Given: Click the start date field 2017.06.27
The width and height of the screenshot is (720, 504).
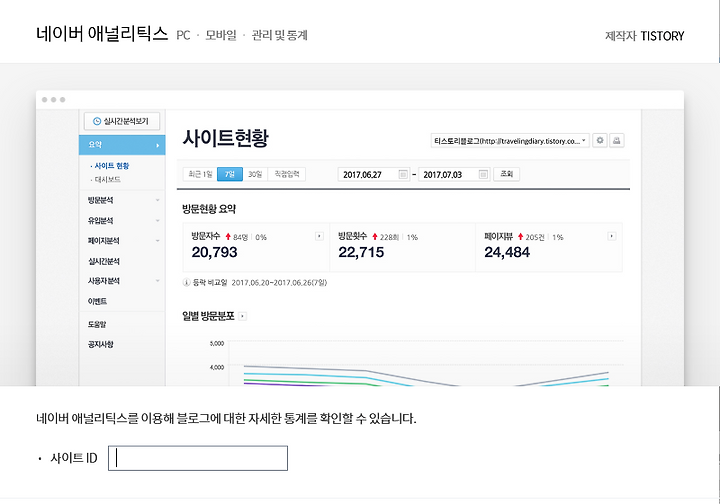Looking at the screenshot, I should 373,174.
